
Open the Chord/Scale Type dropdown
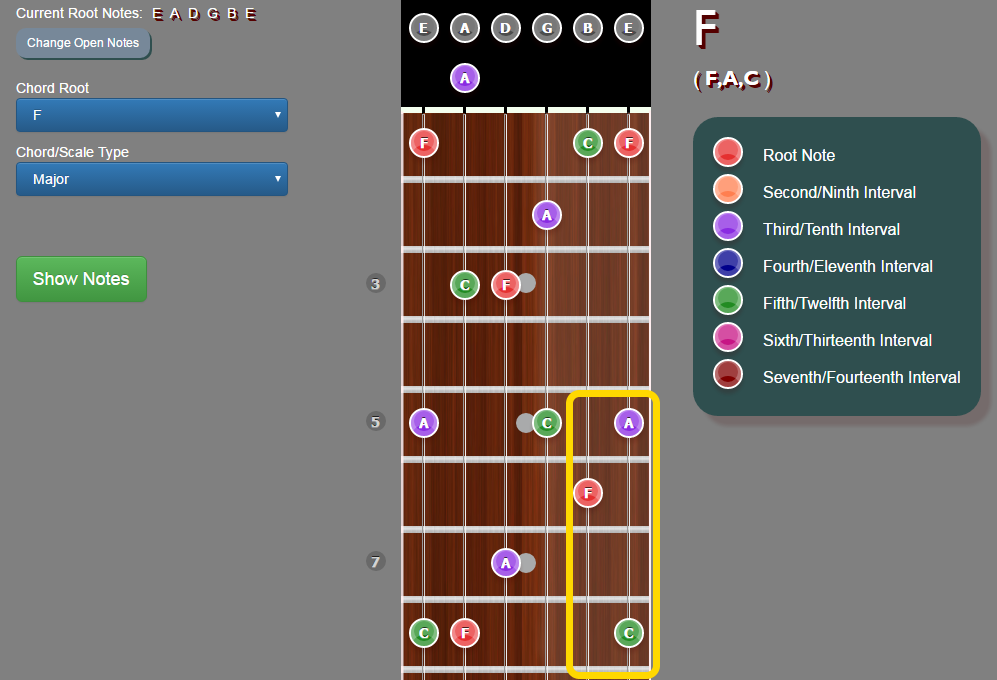click(152, 179)
